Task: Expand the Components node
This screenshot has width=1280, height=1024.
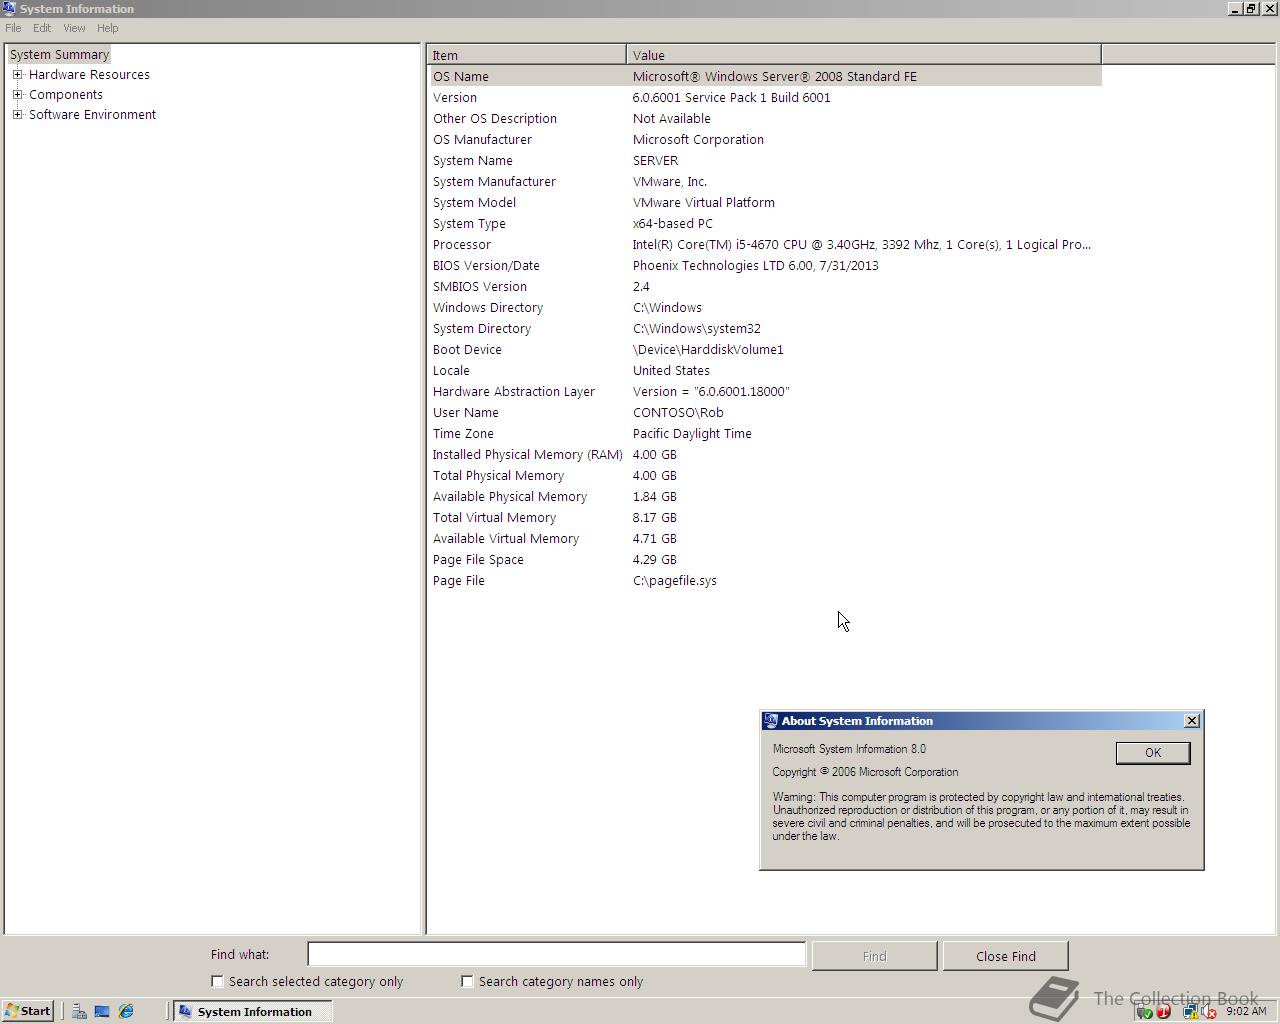Action: (17, 94)
